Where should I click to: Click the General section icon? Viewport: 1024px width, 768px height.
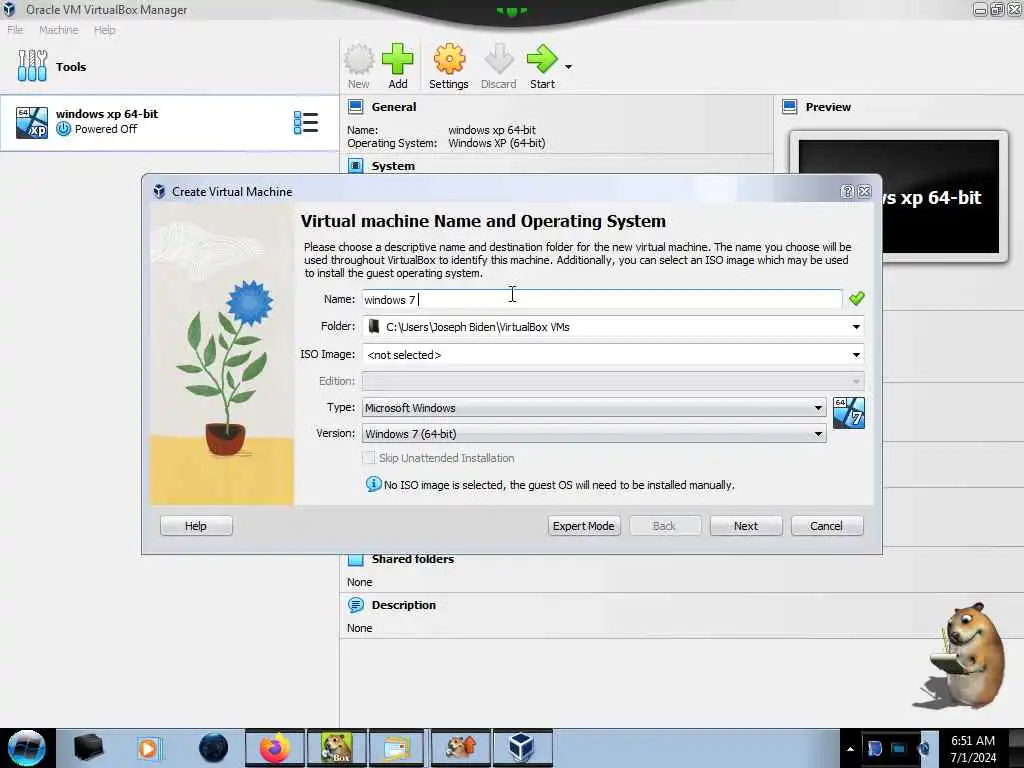point(355,106)
